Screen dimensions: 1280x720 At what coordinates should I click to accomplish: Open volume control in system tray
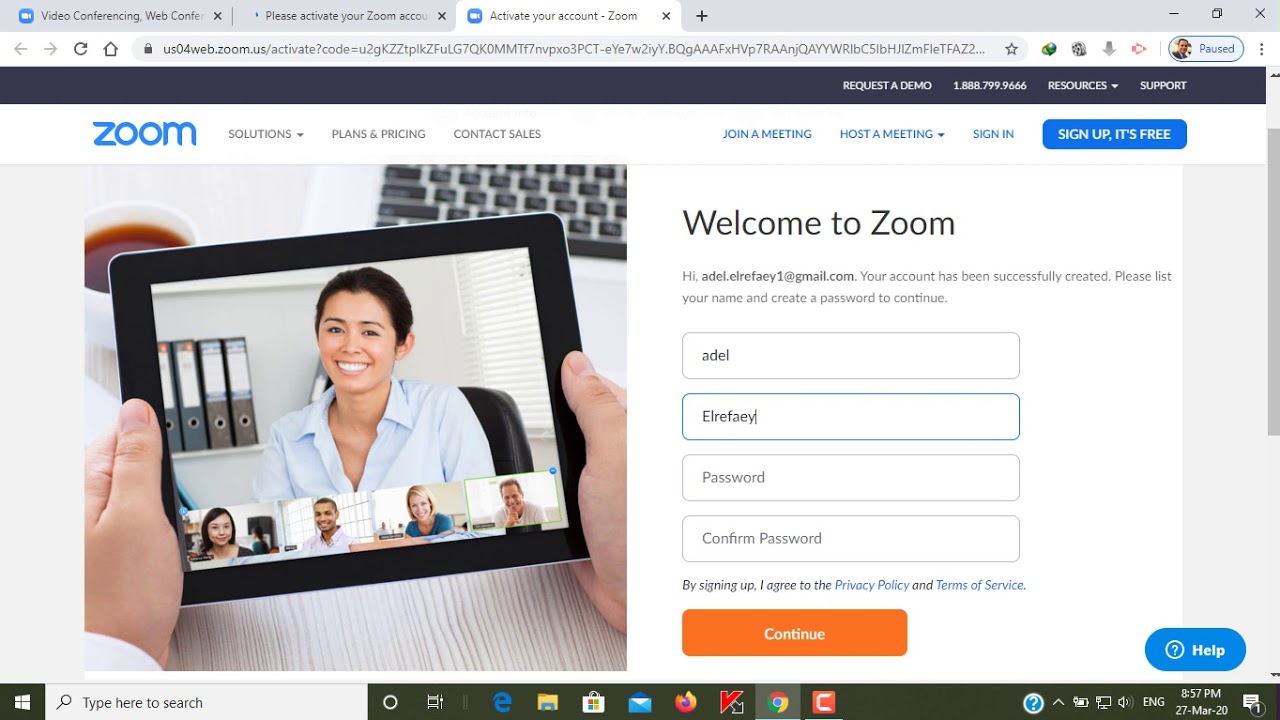(1125, 702)
